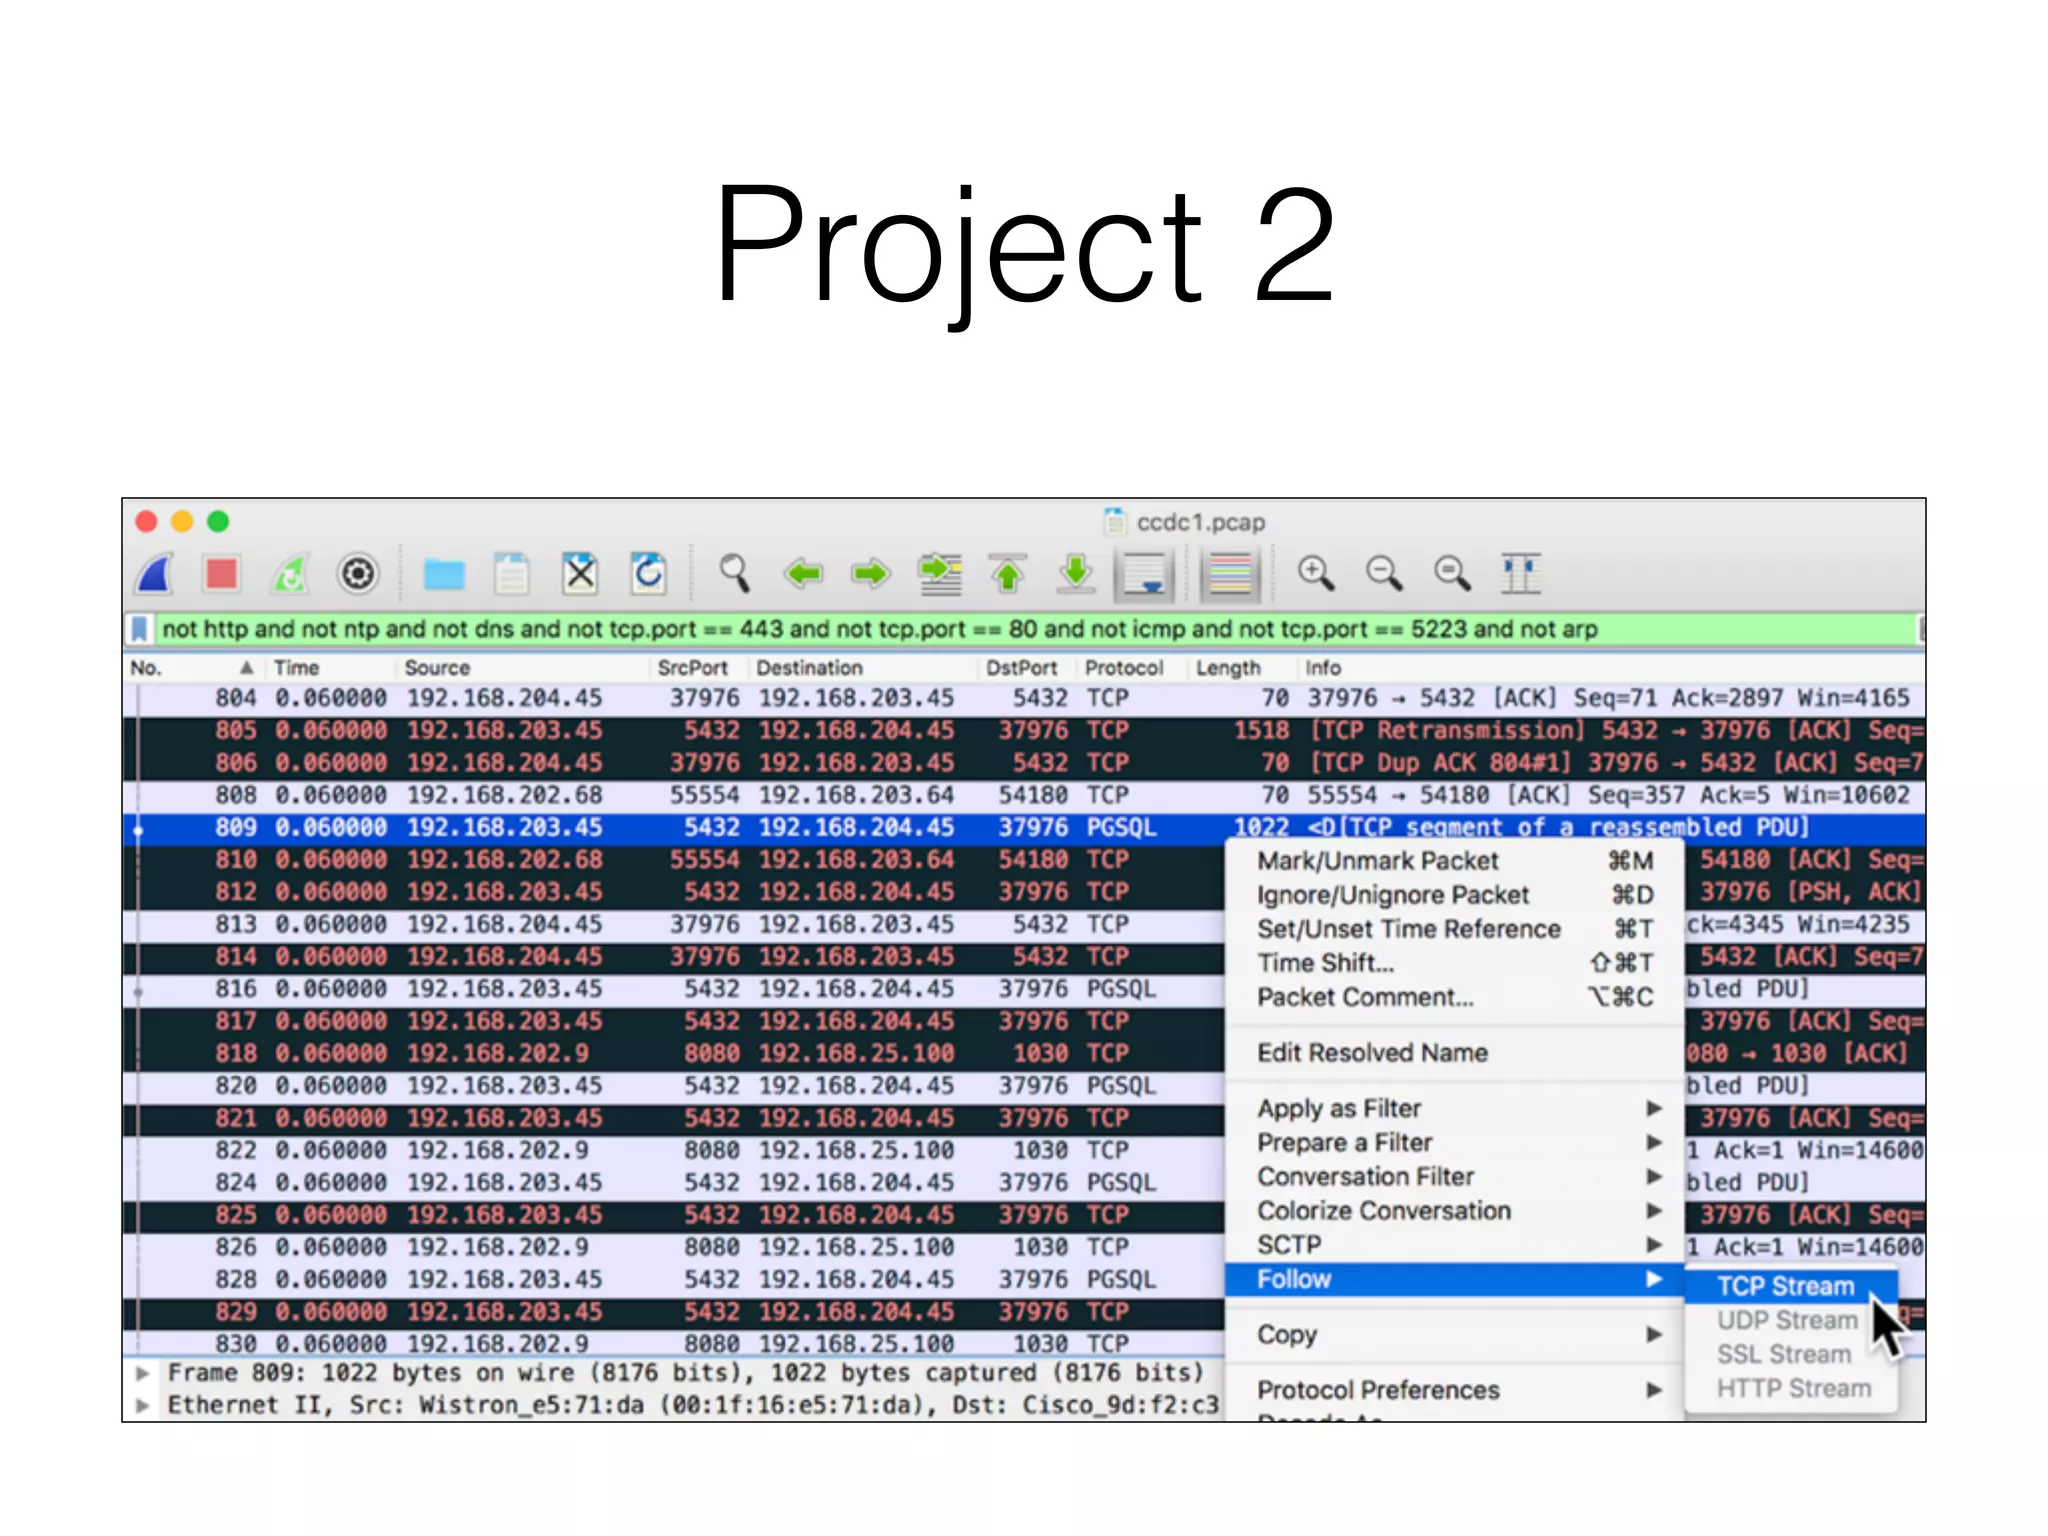Select packet 816 PGSQL row
2048x1536 pixels.
click(675, 989)
